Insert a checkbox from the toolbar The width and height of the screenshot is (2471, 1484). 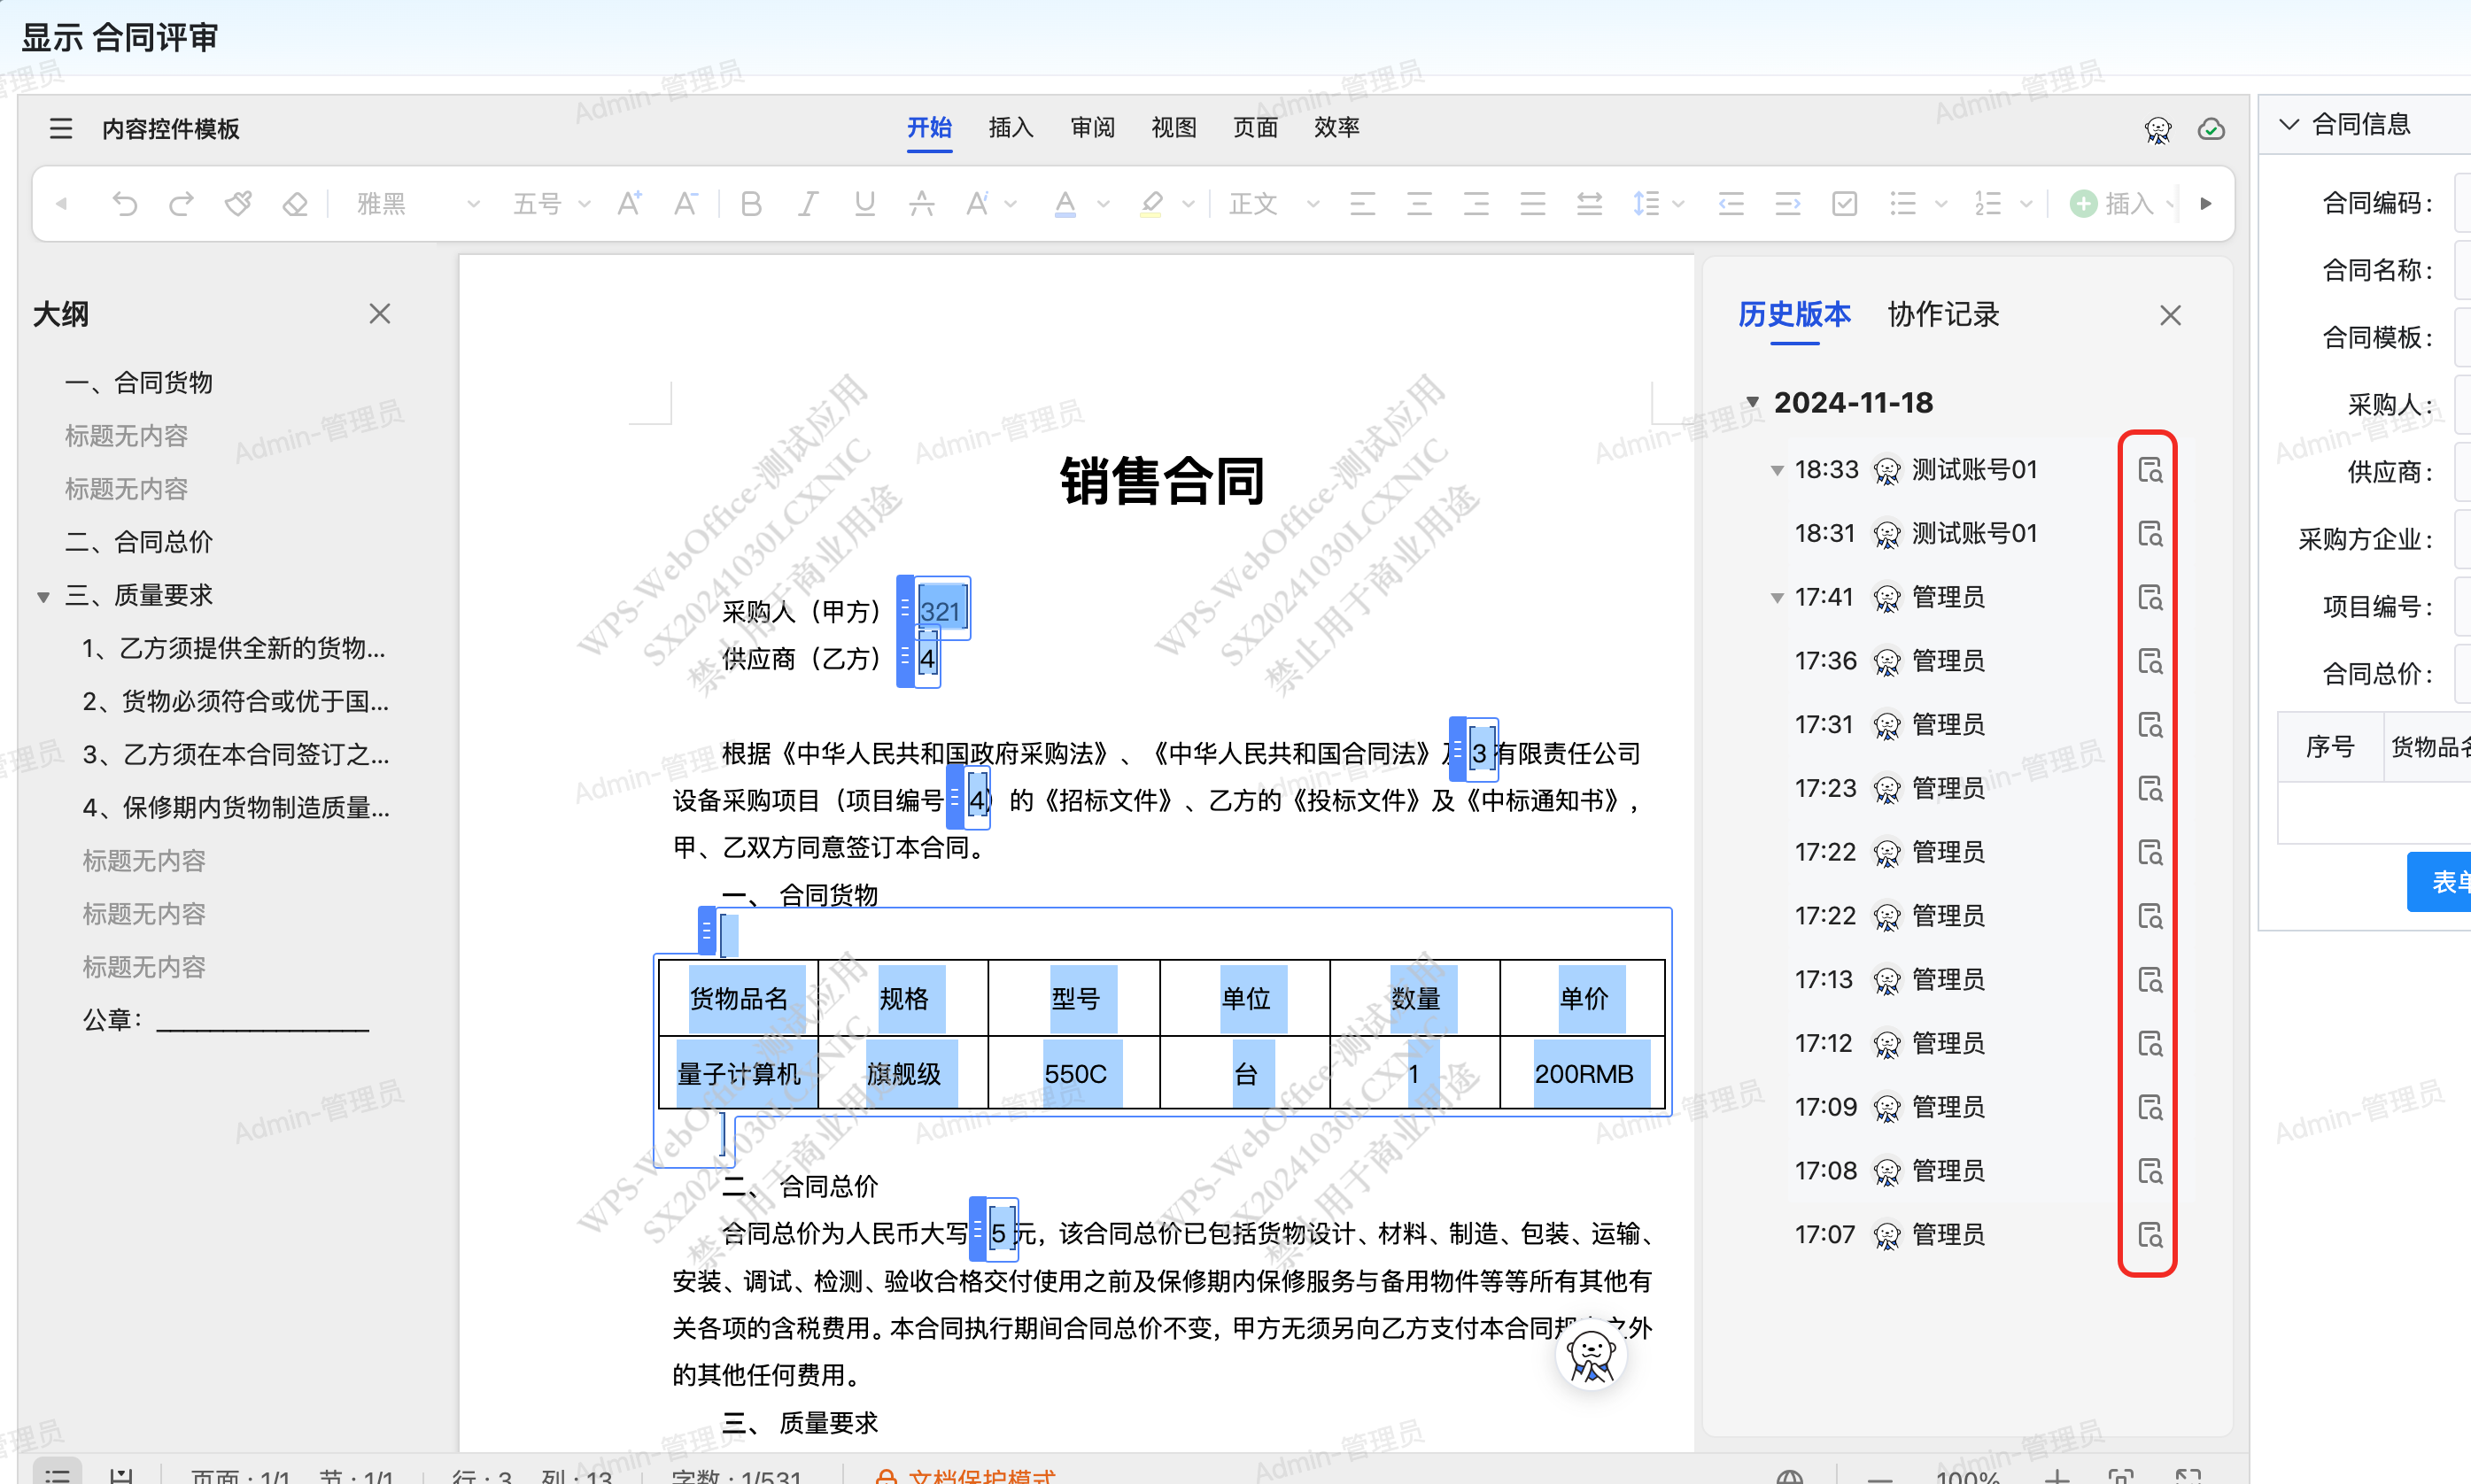click(1845, 204)
